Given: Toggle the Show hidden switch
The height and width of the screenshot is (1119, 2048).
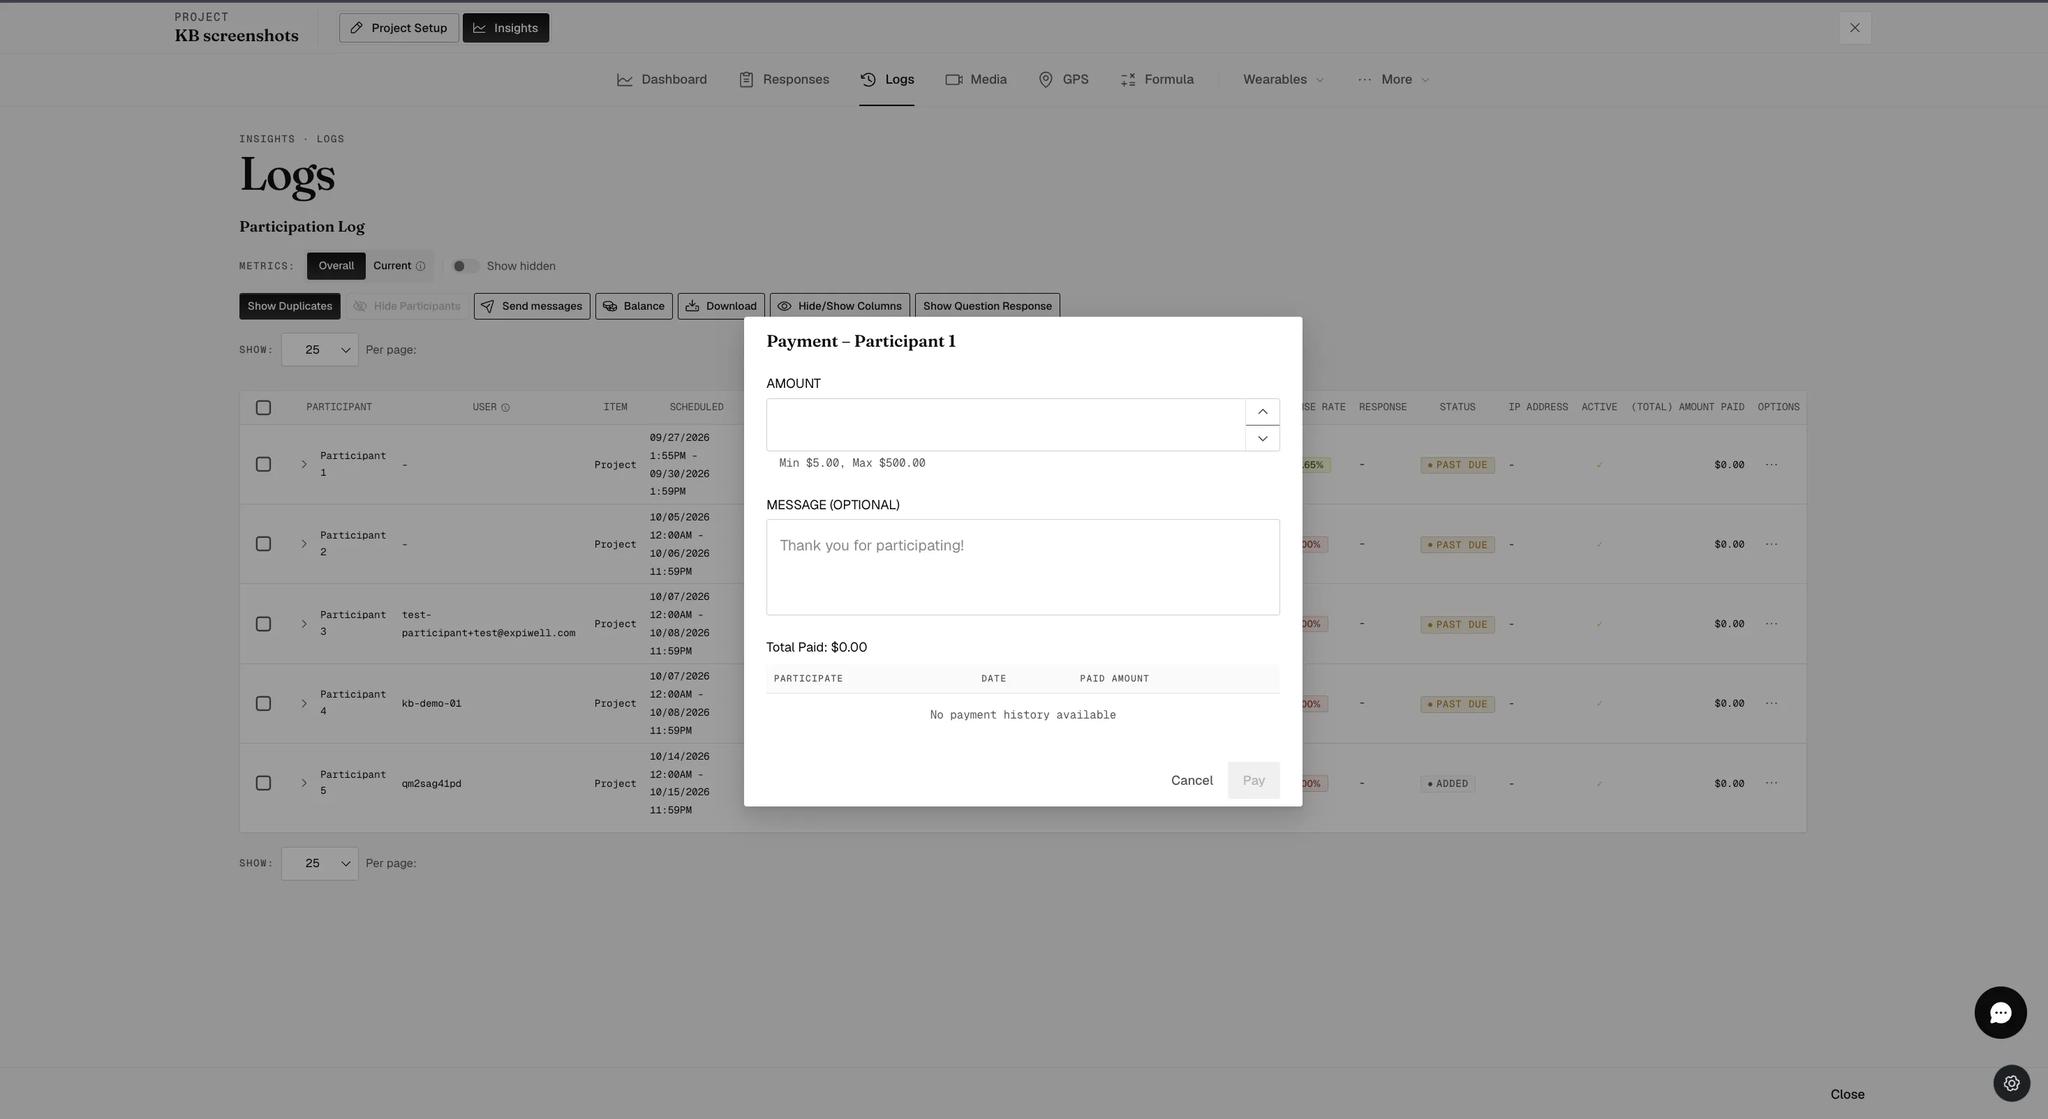Looking at the screenshot, I should point(465,266).
